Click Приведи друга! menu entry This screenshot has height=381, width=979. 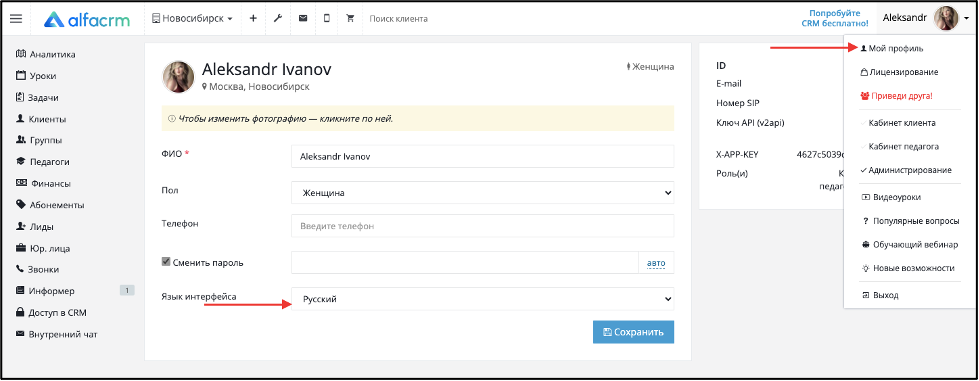pos(896,96)
